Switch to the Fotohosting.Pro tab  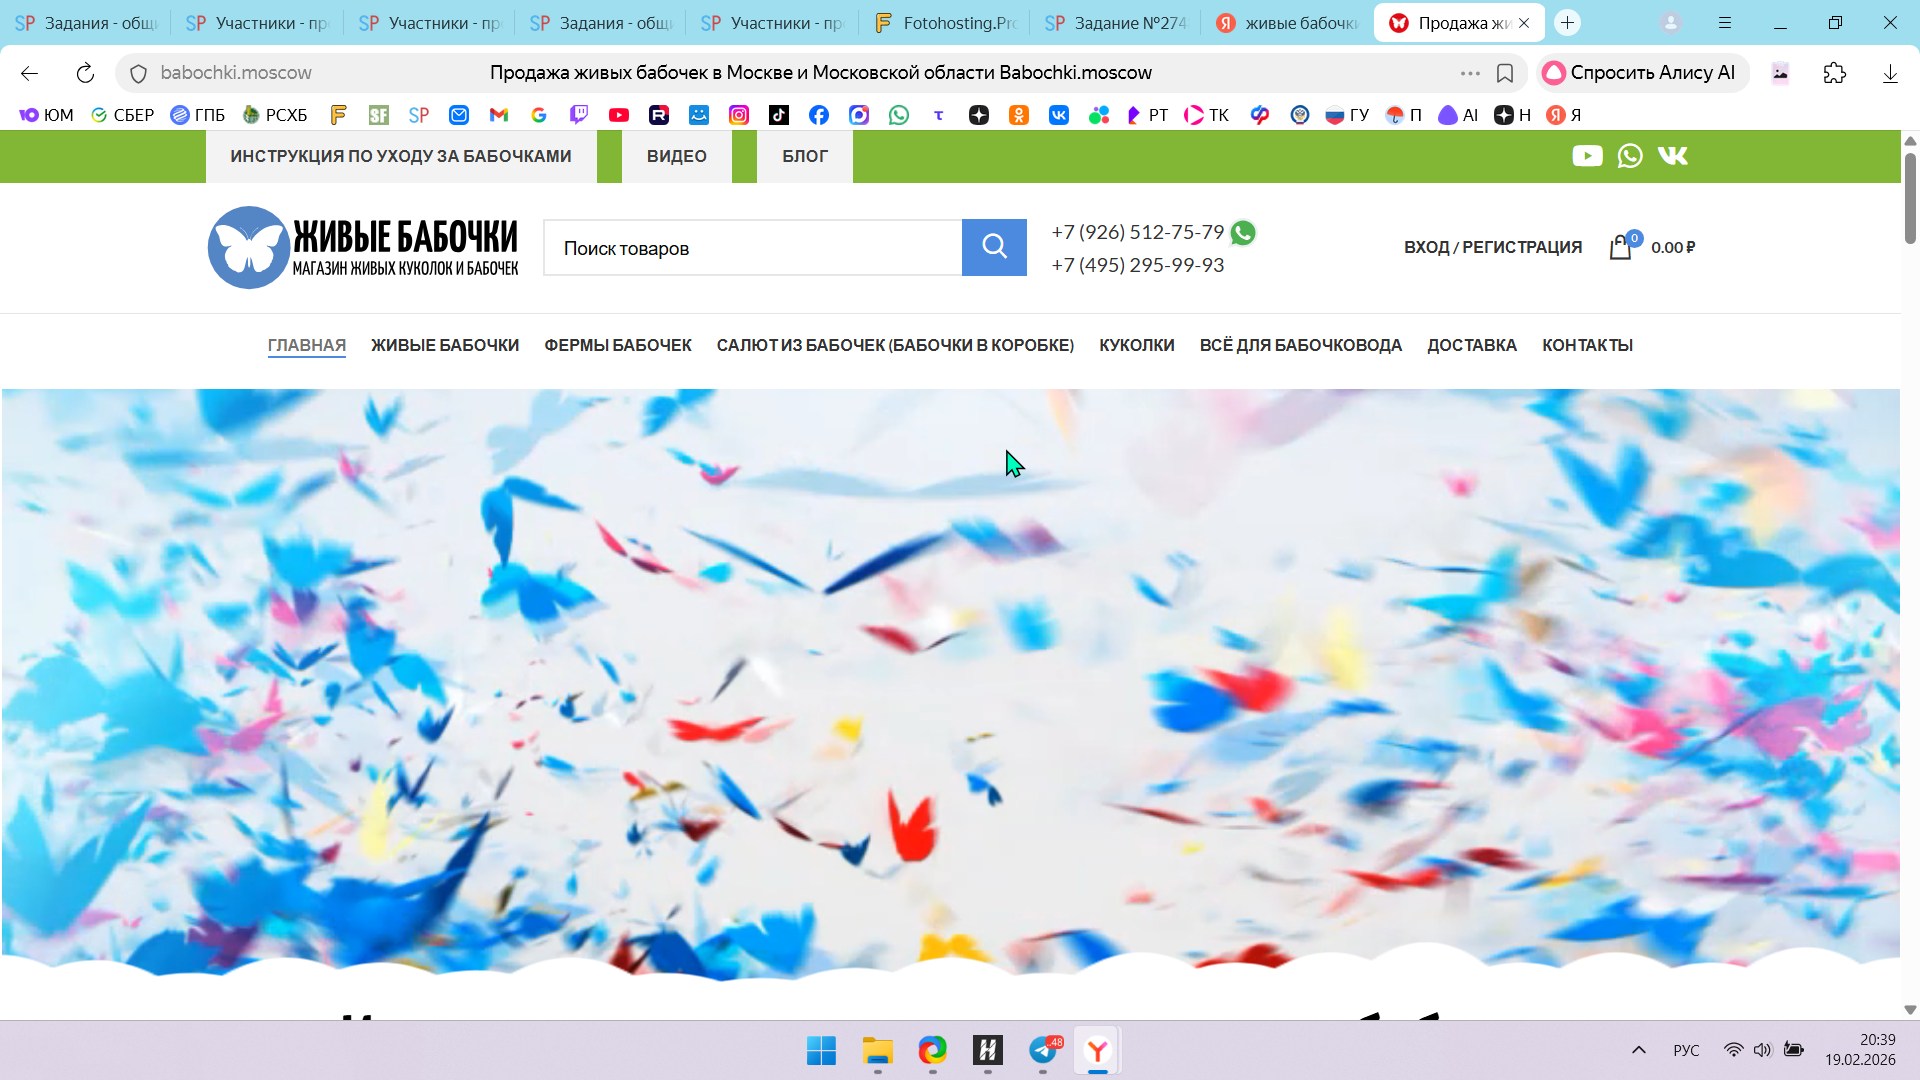pyautogui.click(x=945, y=22)
